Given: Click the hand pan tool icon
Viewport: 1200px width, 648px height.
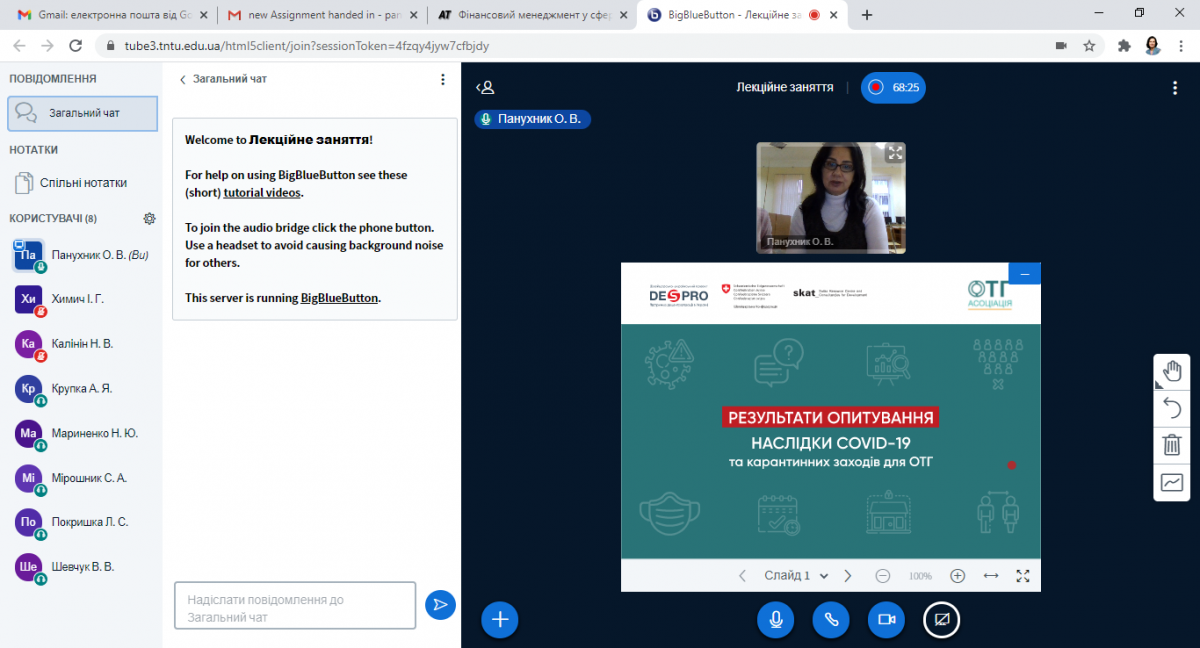Looking at the screenshot, I should coord(1171,372).
